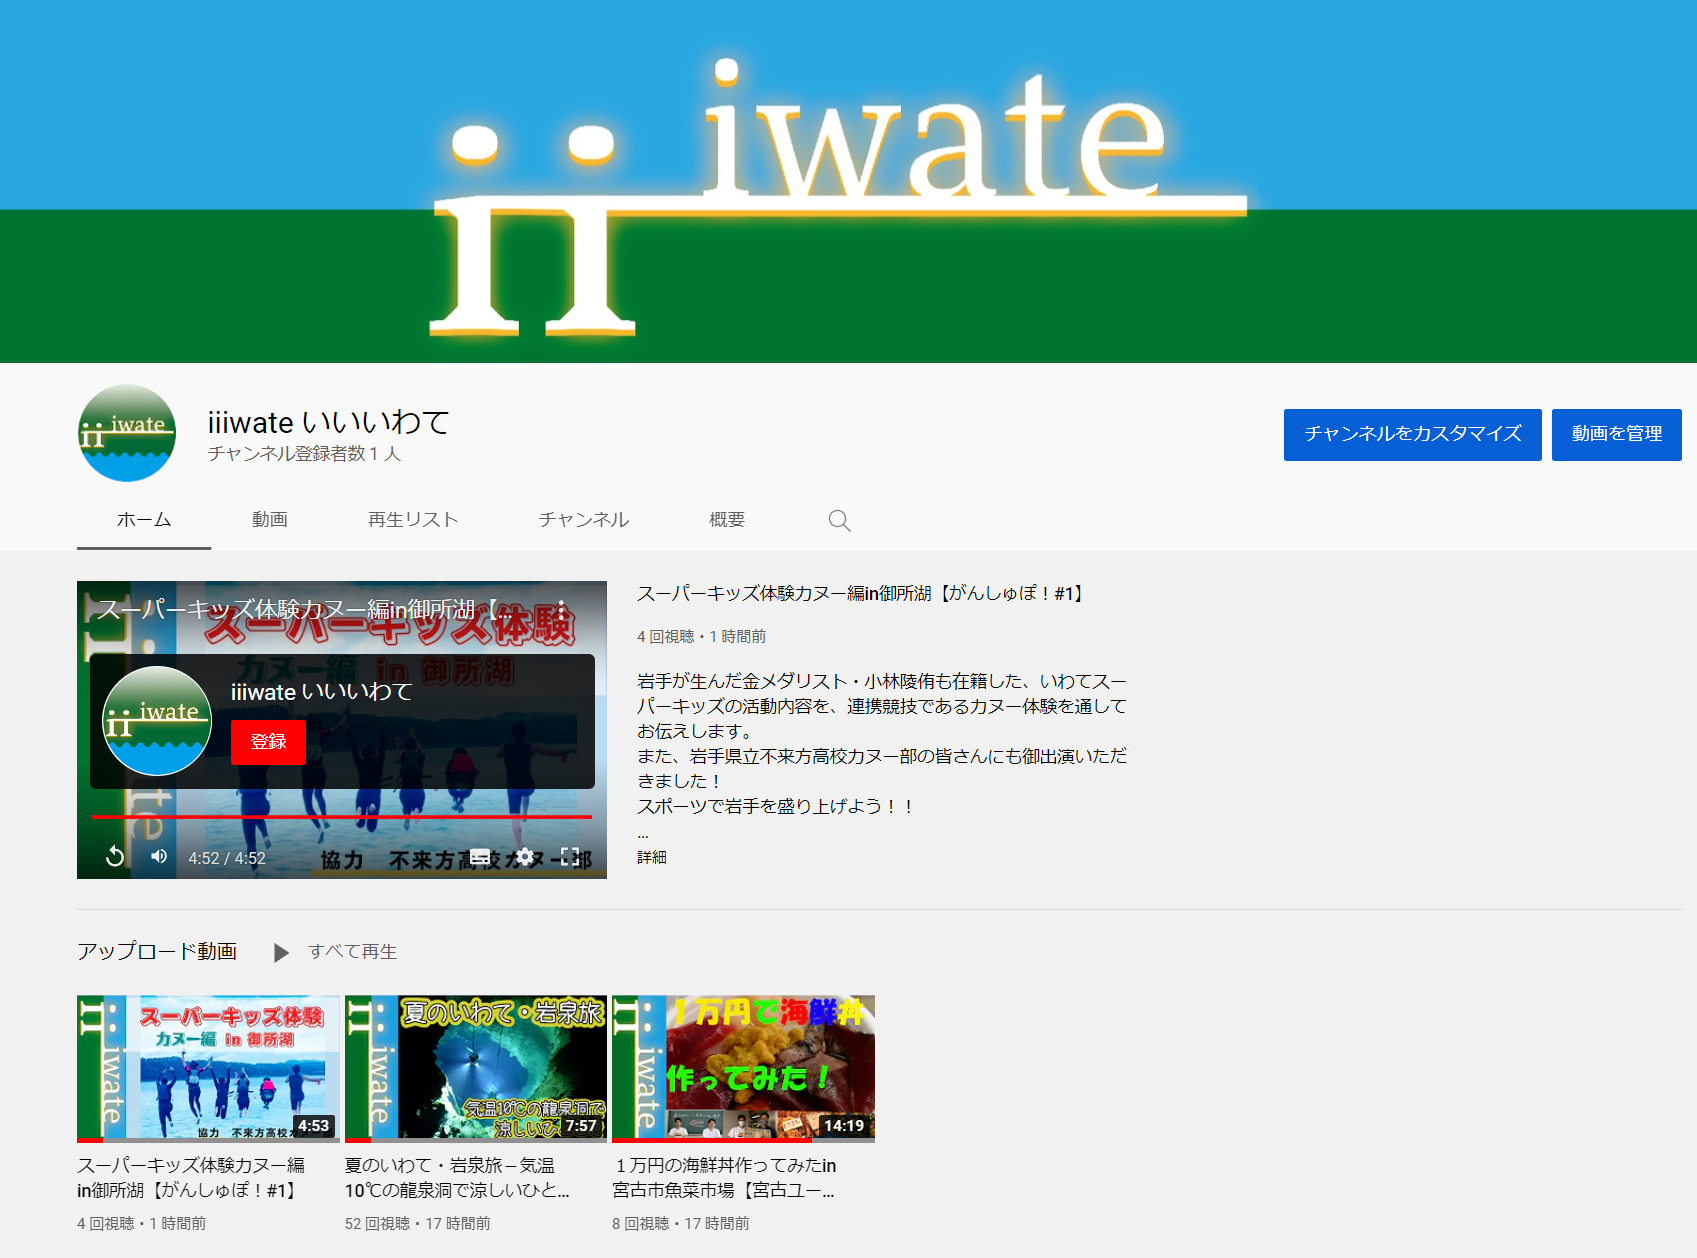Toggle subtitles in the video player

pos(480,857)
